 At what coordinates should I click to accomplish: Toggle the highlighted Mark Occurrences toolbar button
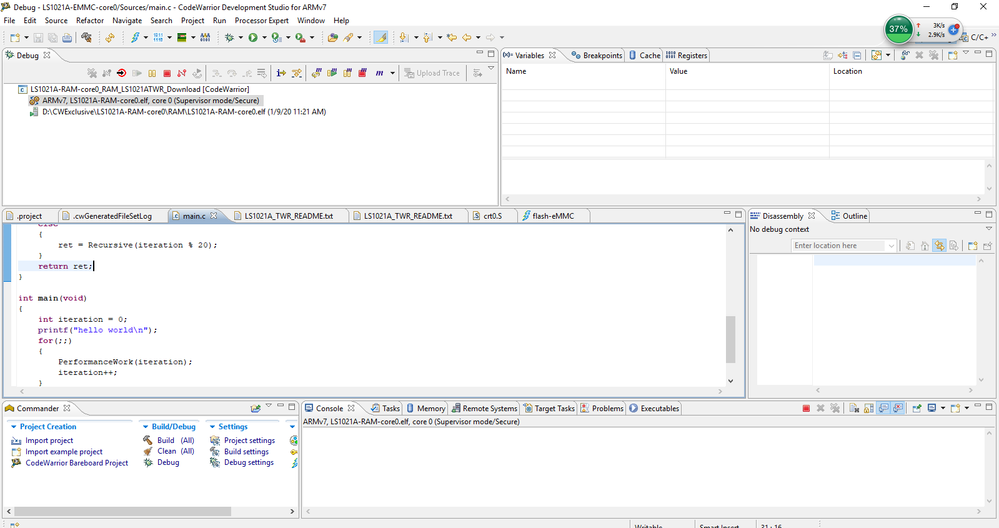click(x=381, y=38)
